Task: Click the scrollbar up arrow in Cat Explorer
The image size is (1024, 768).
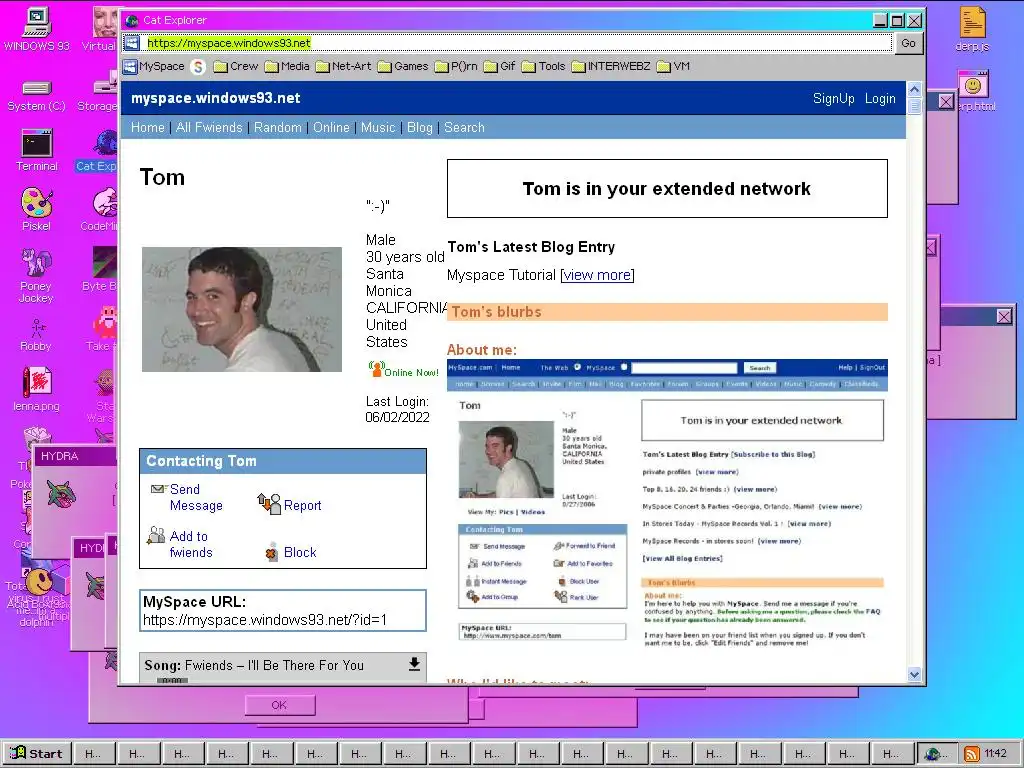Action: [914, 89]
